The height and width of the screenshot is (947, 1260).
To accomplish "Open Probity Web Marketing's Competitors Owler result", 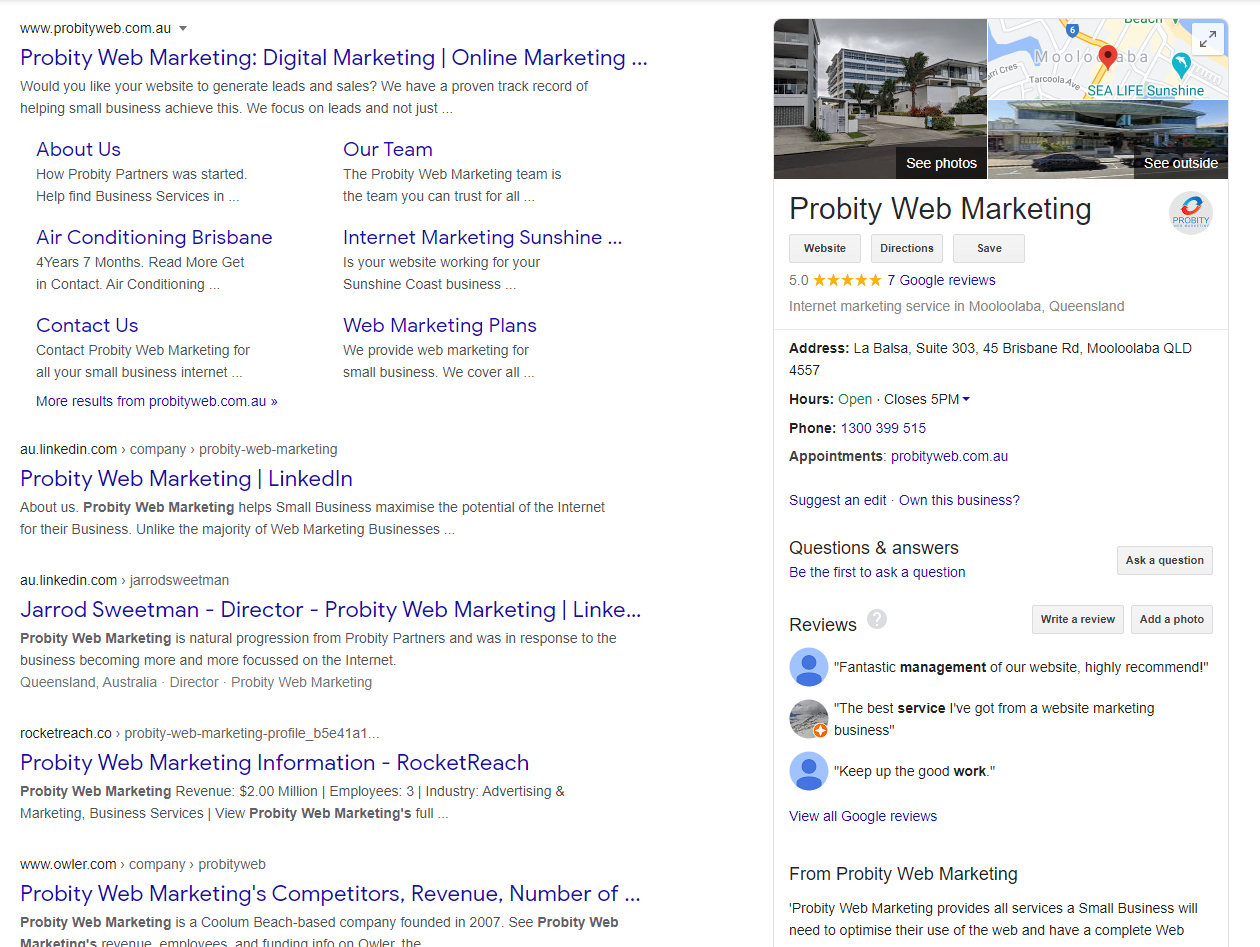I will coord(330,894).
